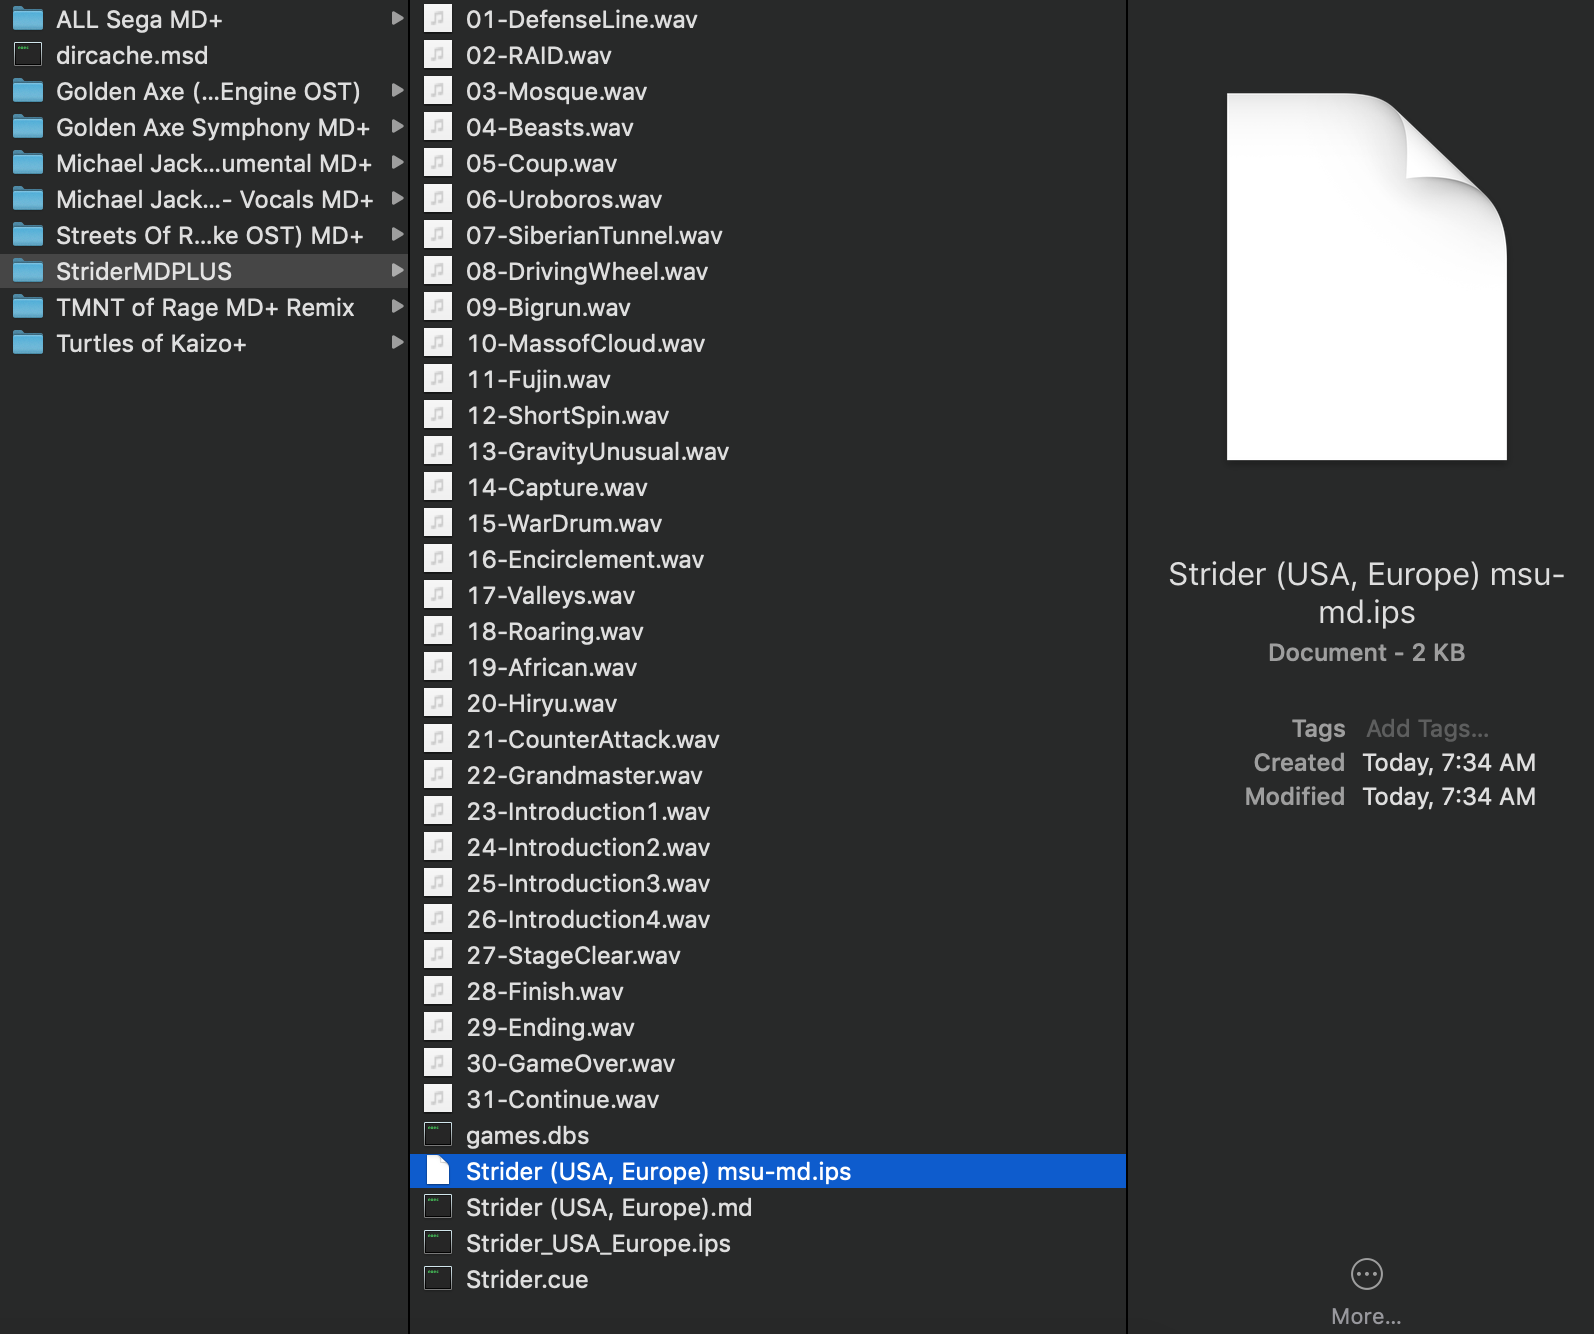Select Michael Jack...umental MD+ folder name
Viewport: 1594px width, 1334px height.
pyautogui.click(x=214, y=163)
